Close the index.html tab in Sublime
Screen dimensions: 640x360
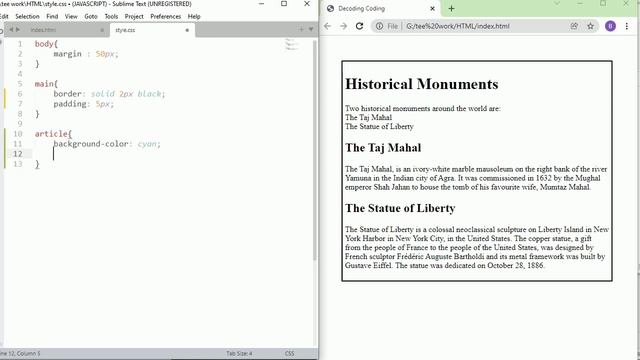click(x=102, y=30)
